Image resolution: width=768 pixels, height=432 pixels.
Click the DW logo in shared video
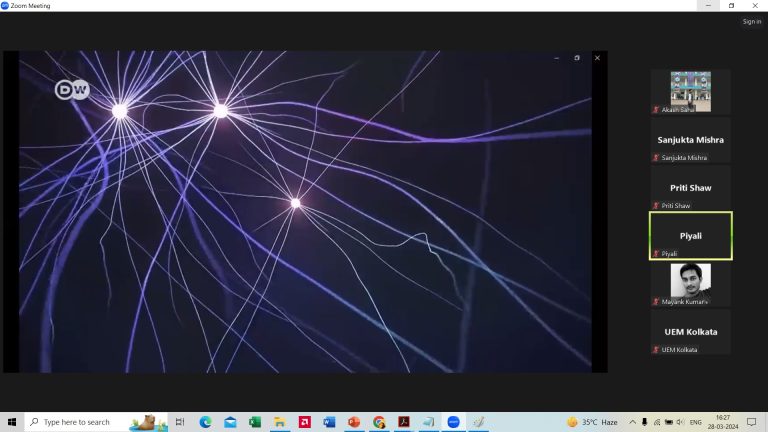(72, 90)
